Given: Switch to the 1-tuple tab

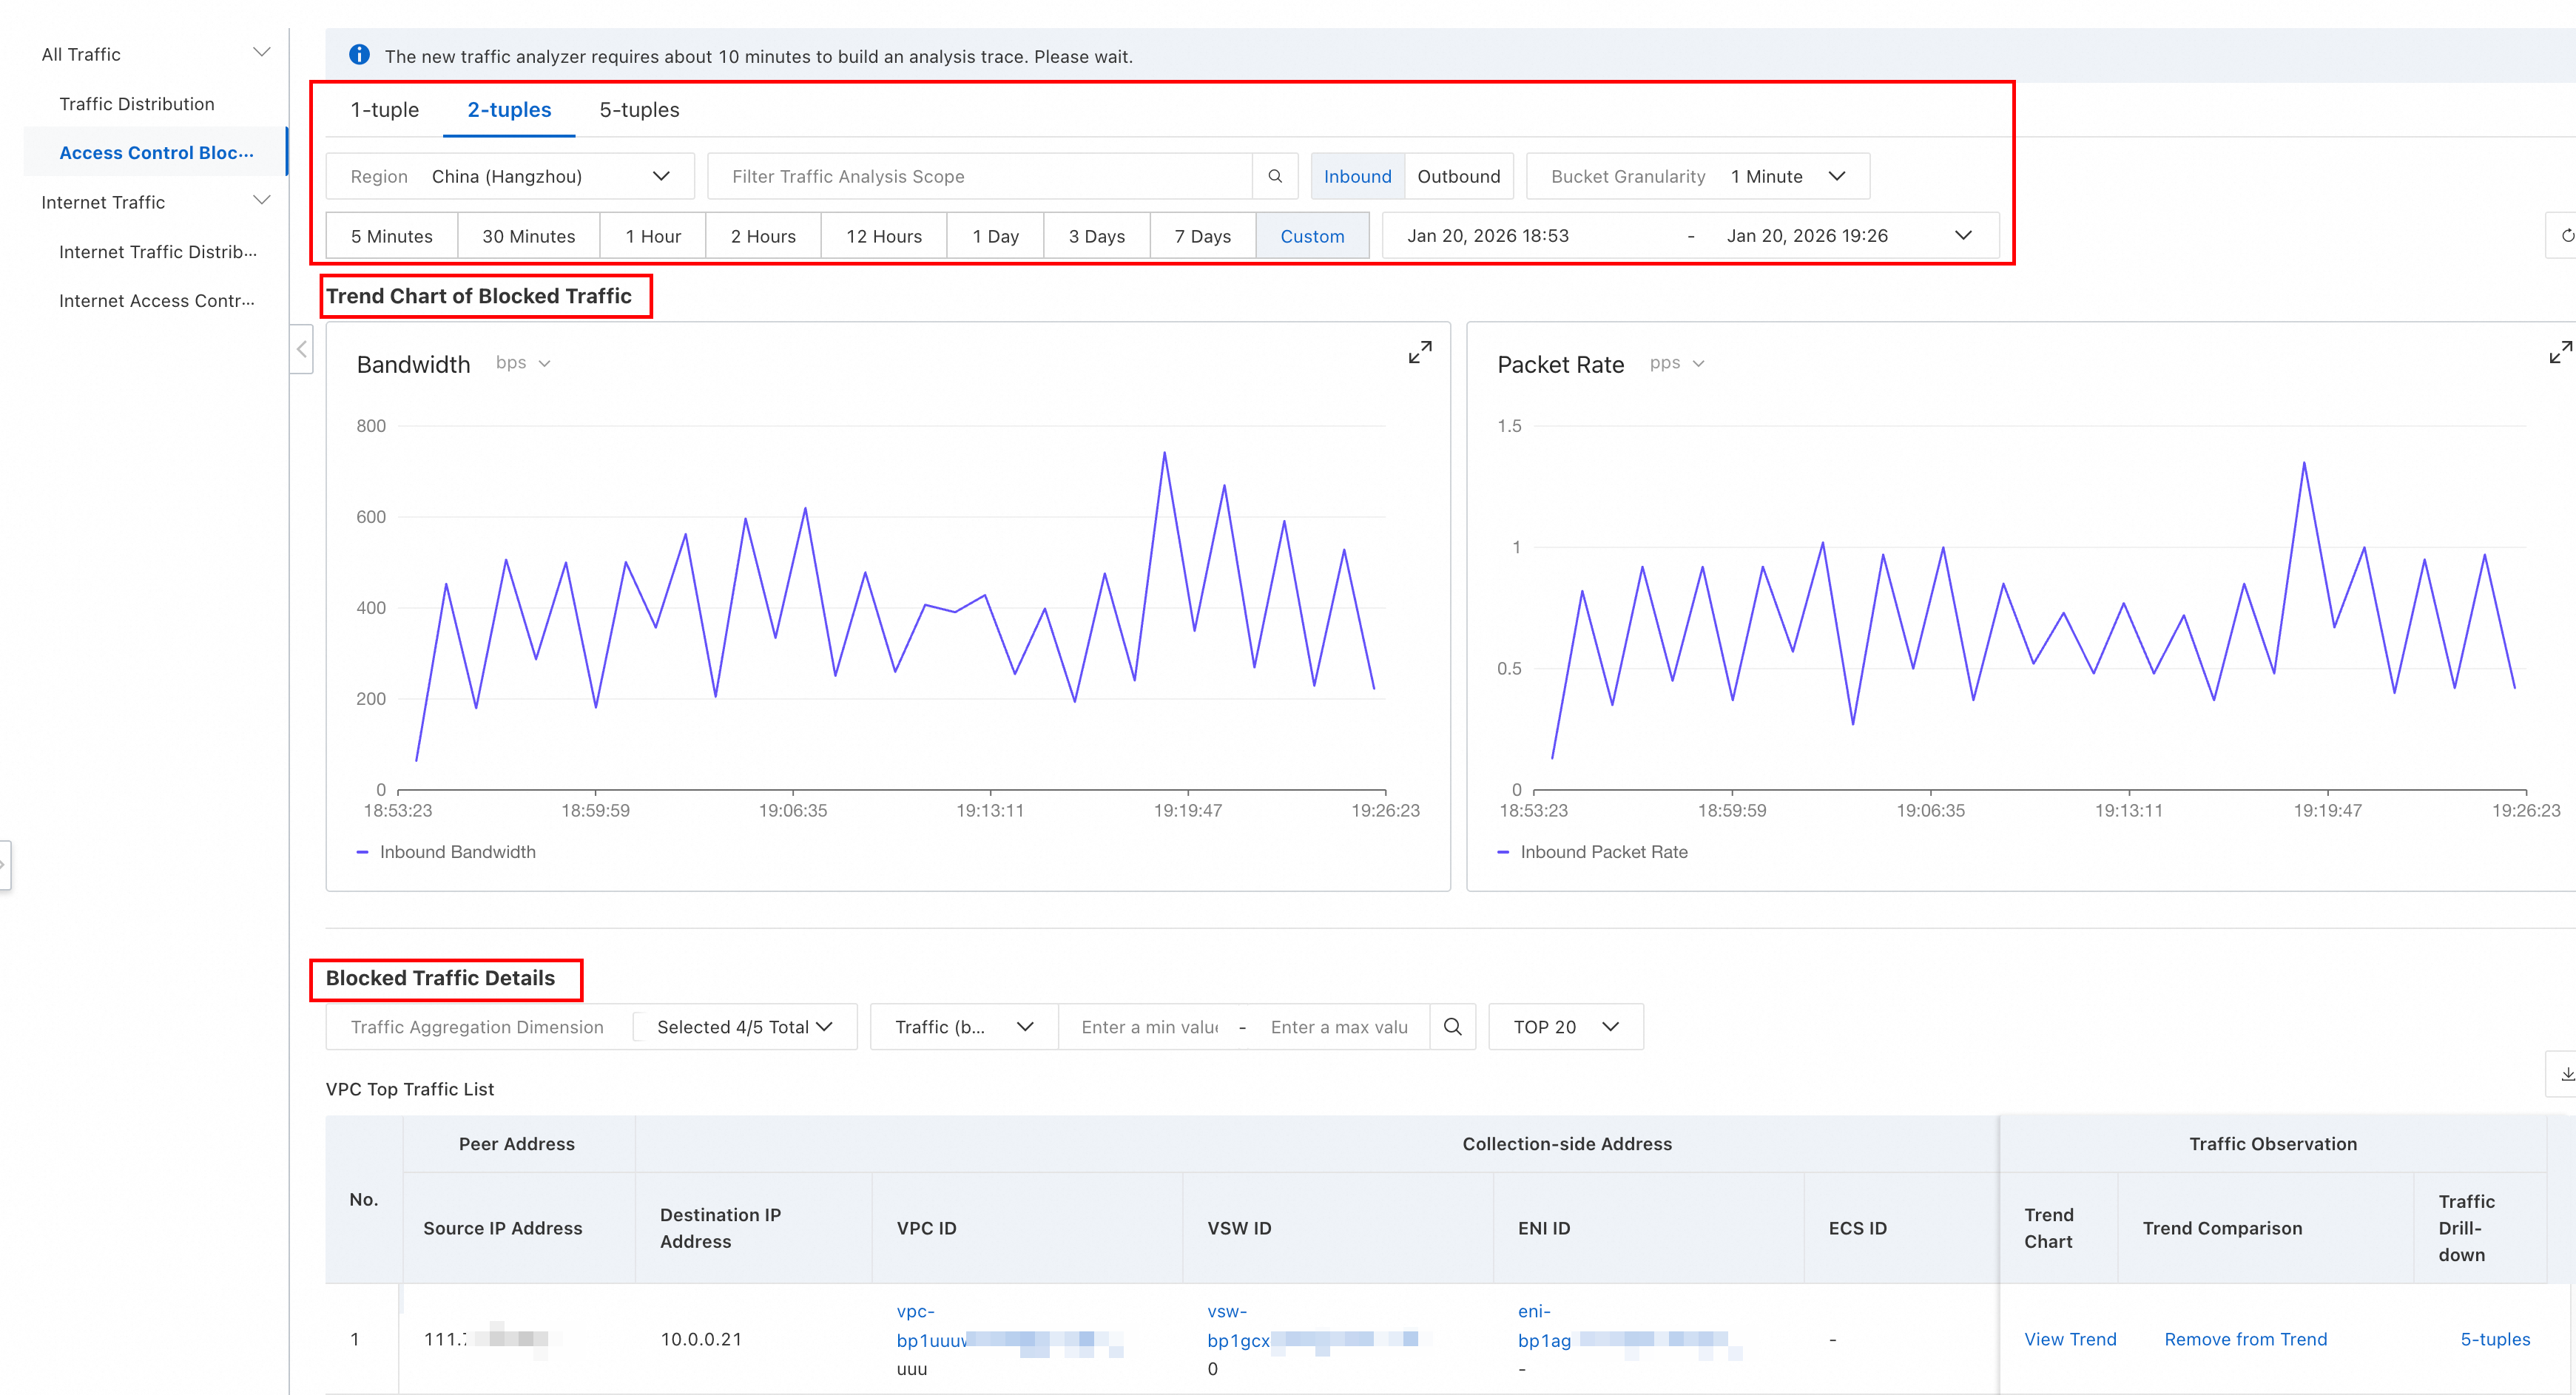Looking at the screenshot, I should coord(384,110).
